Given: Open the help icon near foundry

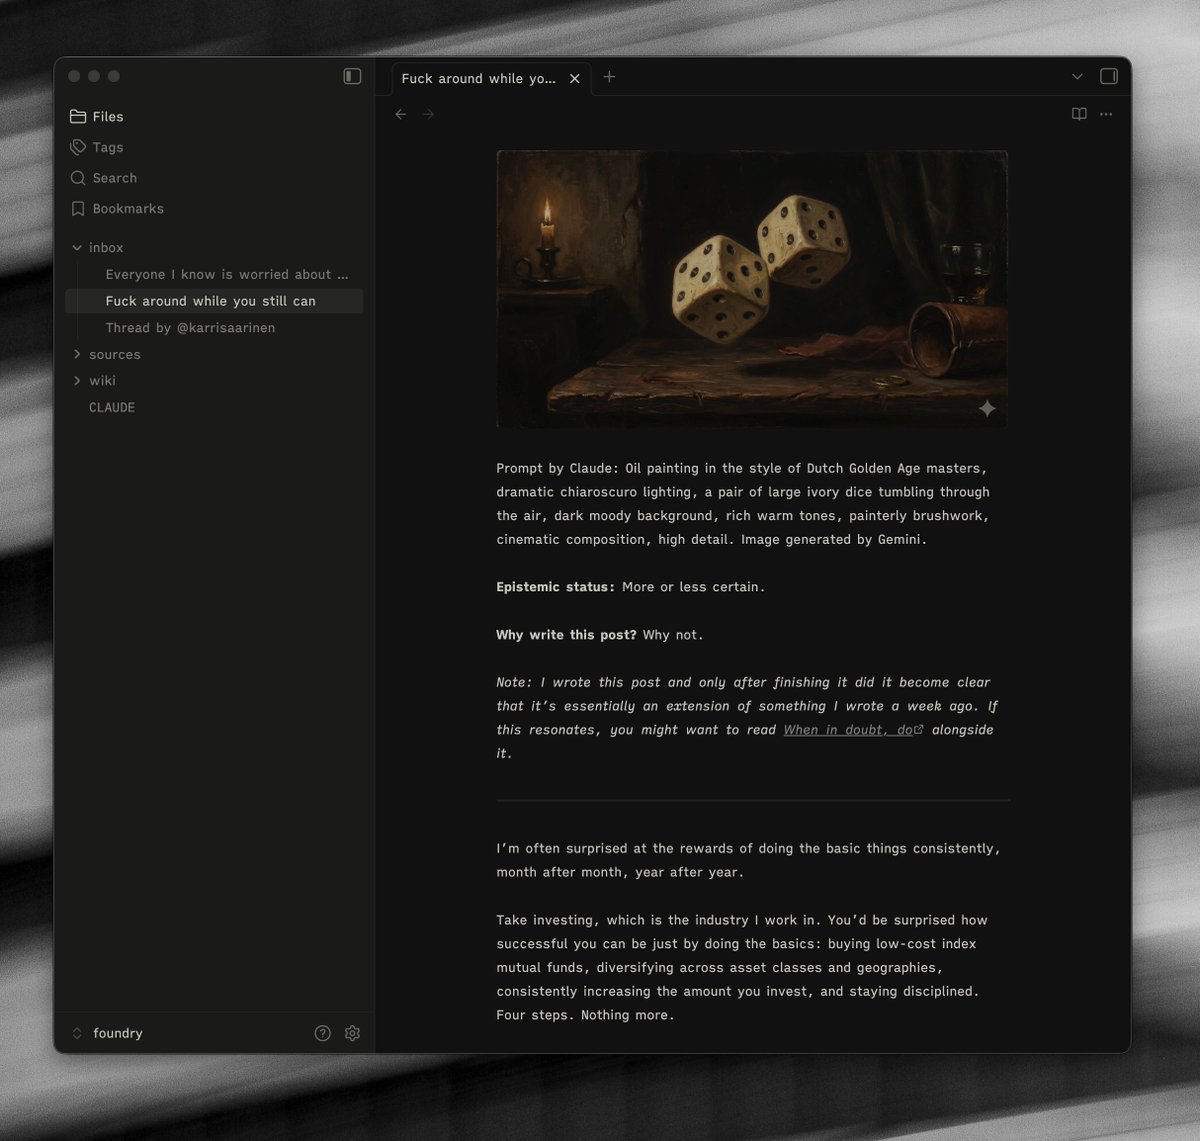Looking at the screenshot, I should pos(322,1034).
